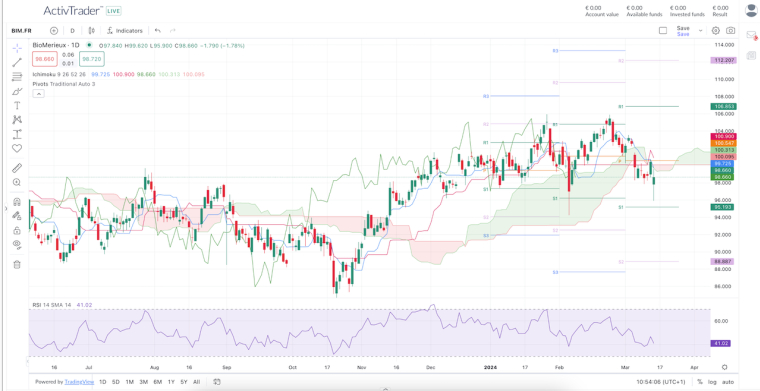
Task: Toggle log scale mode
Action: (712, 382)
